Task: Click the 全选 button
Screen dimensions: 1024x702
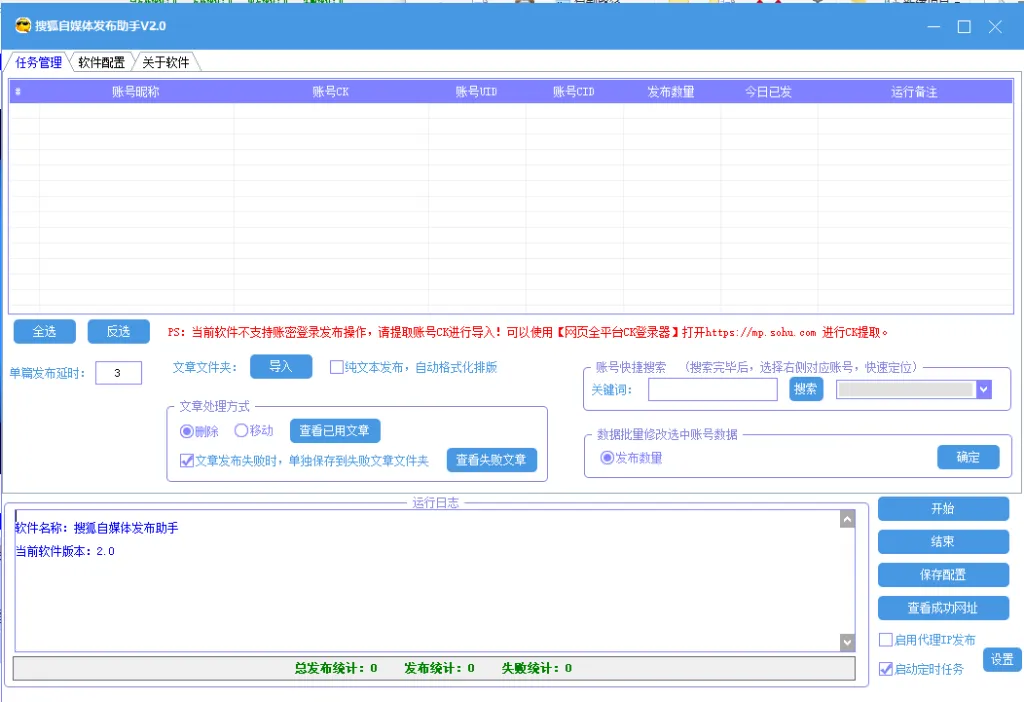Action: [x=44, y=332]
